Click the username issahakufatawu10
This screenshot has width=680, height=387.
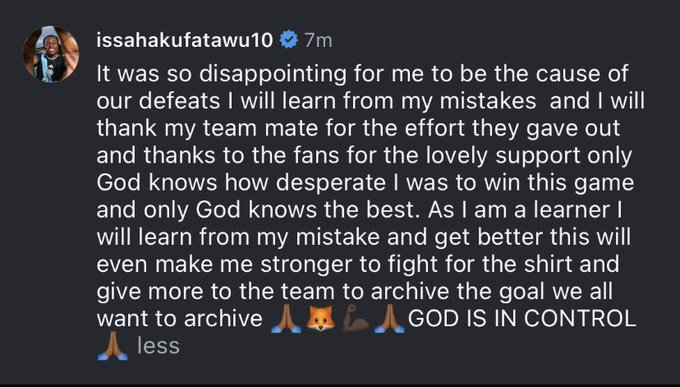pos(185,41)
